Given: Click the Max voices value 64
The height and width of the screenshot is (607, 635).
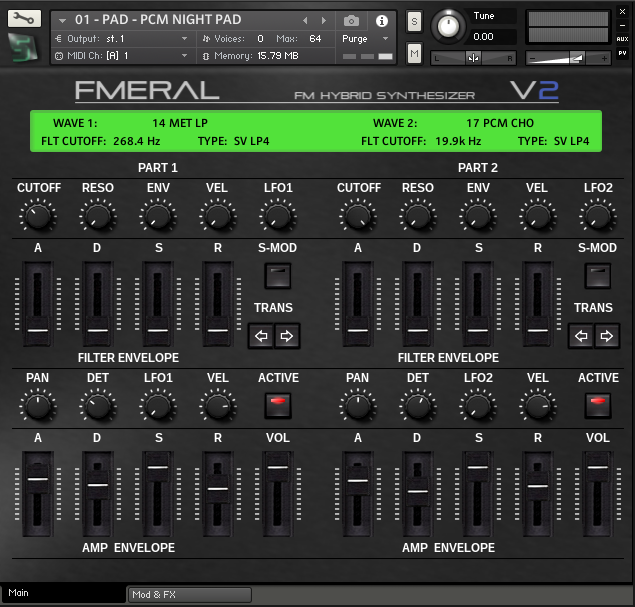Looking at the screenshot, I should tap(315, 38).
